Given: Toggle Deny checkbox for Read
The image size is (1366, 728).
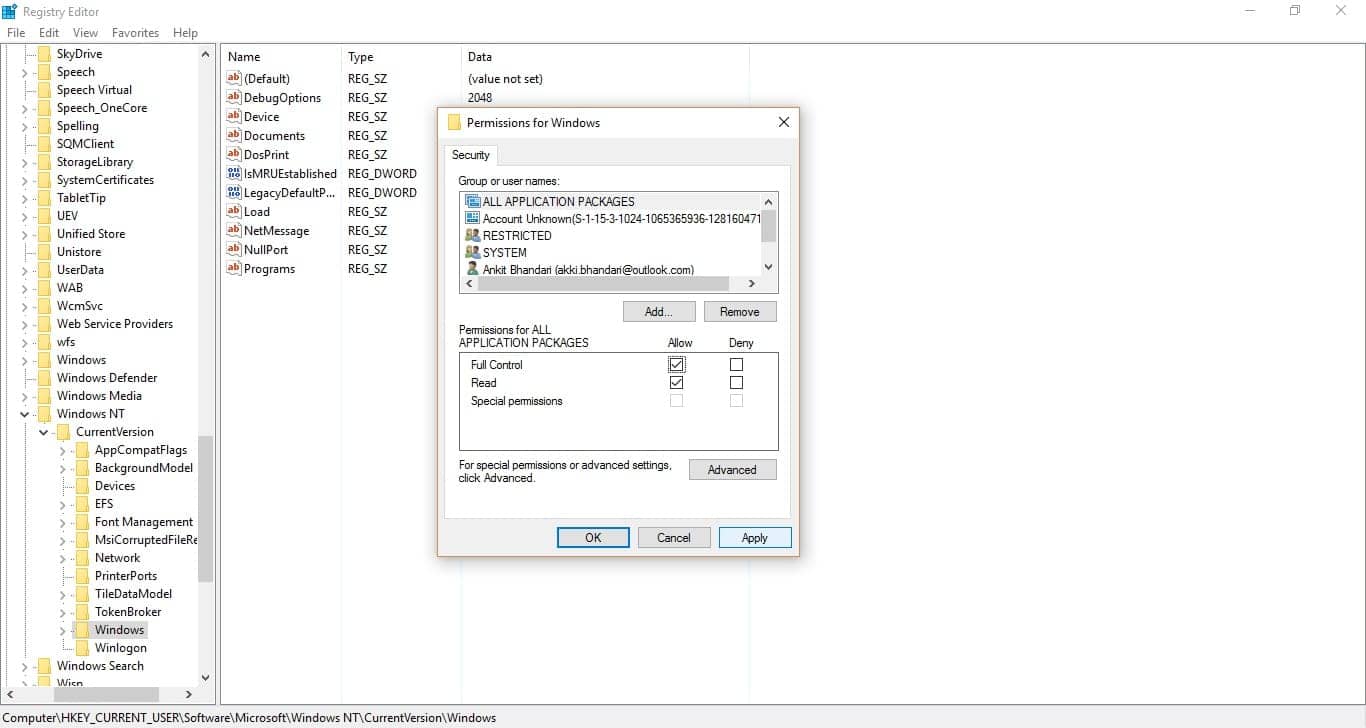Looking at the screenshot, I should click(737, 383).
